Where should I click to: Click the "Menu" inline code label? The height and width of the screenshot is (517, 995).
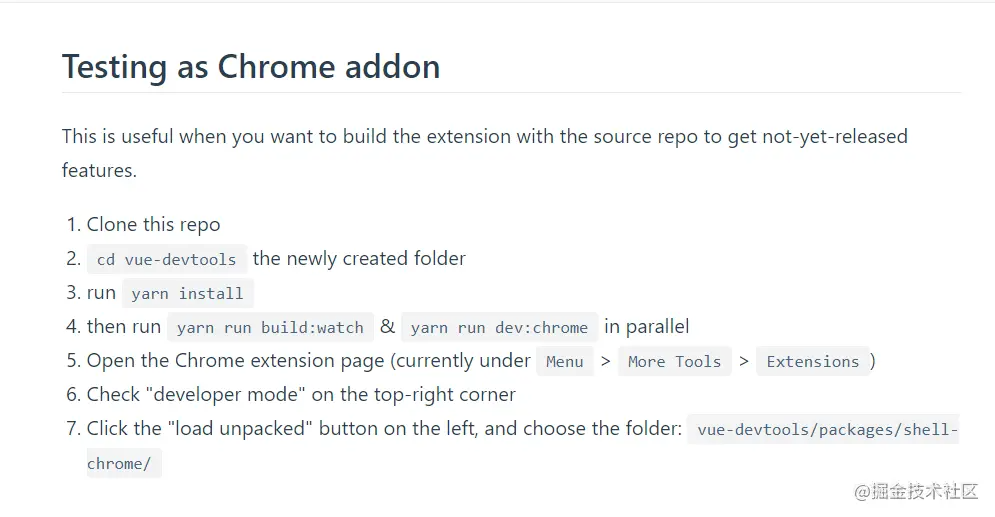pos(565,362)
